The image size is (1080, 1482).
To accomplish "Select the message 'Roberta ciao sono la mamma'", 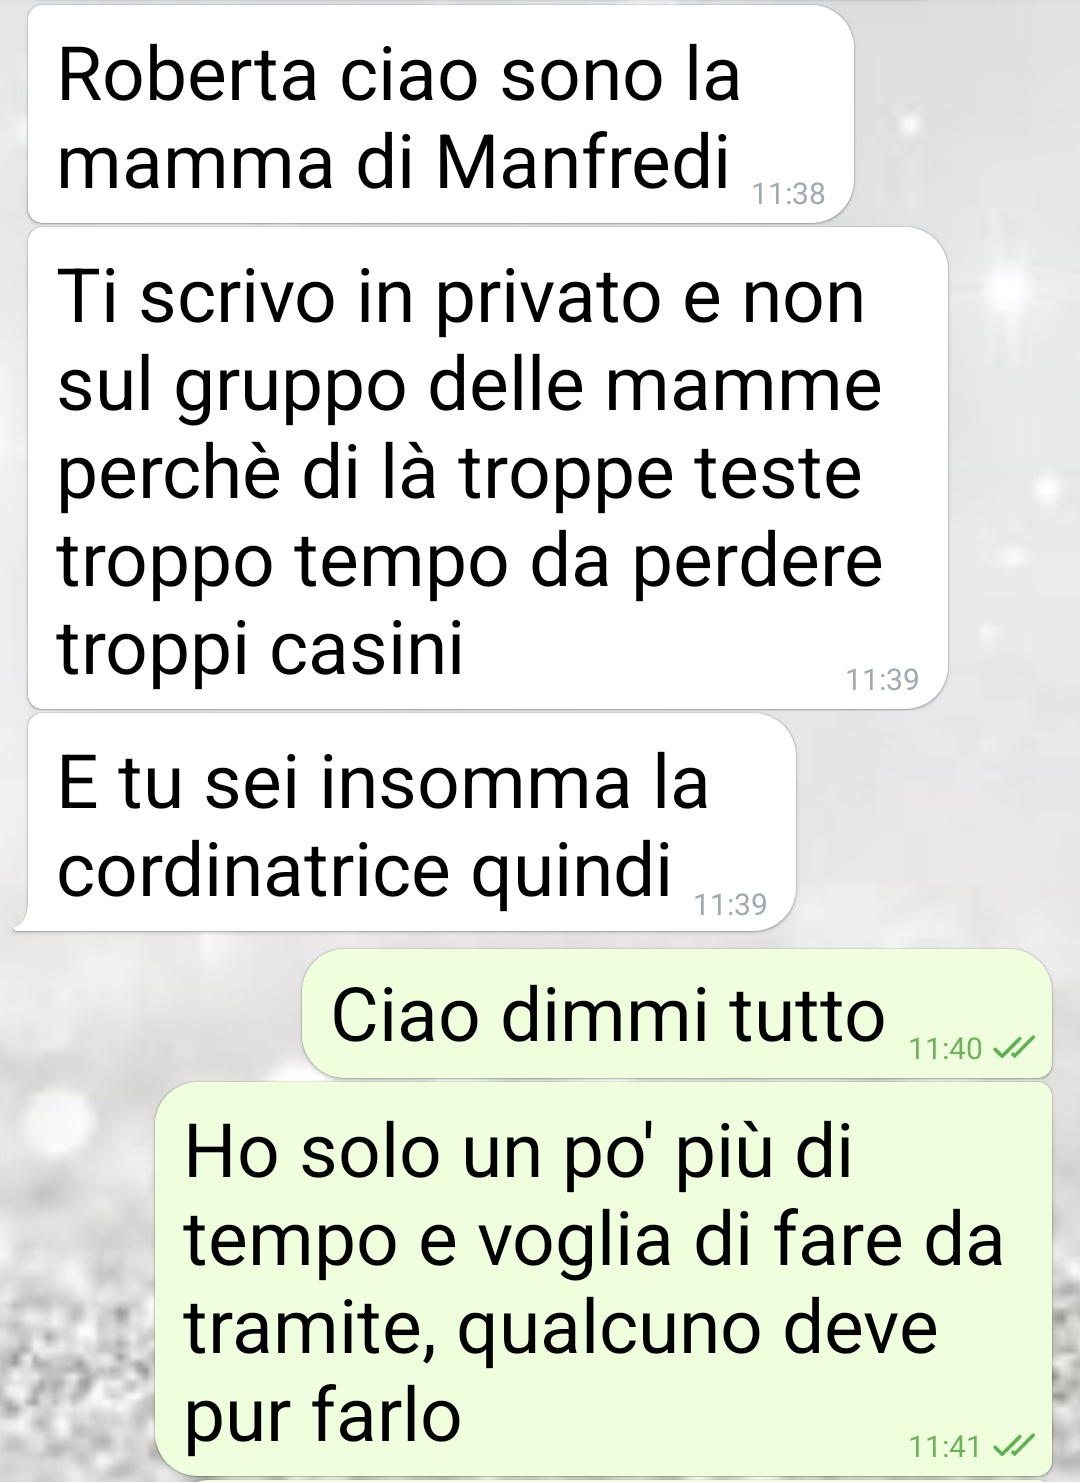I will 440,115.
